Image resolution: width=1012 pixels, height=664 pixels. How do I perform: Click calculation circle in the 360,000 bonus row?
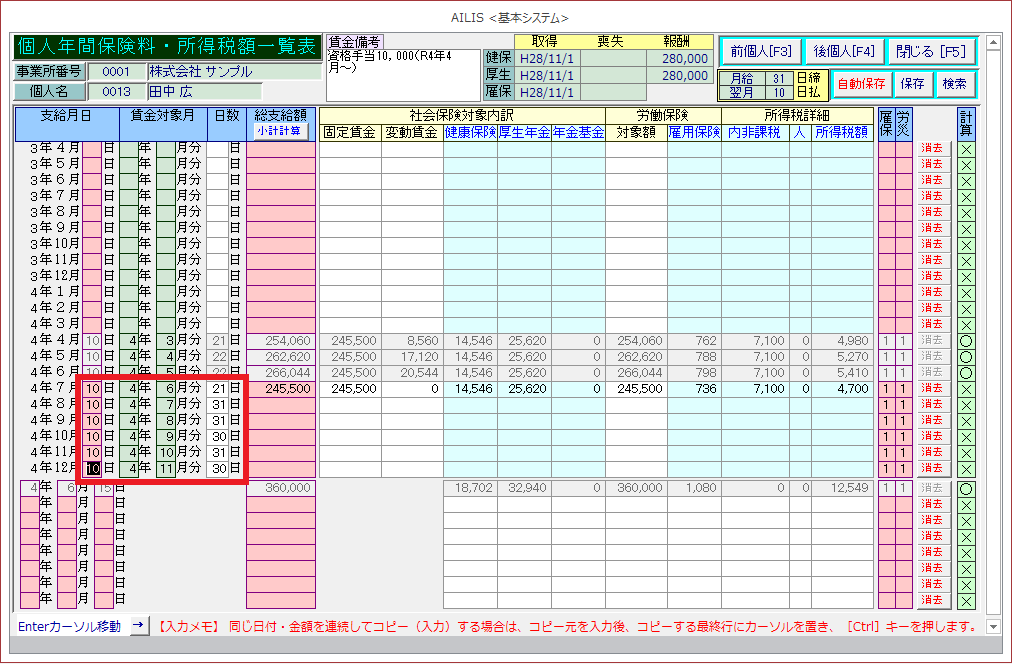tap(965, 488)
